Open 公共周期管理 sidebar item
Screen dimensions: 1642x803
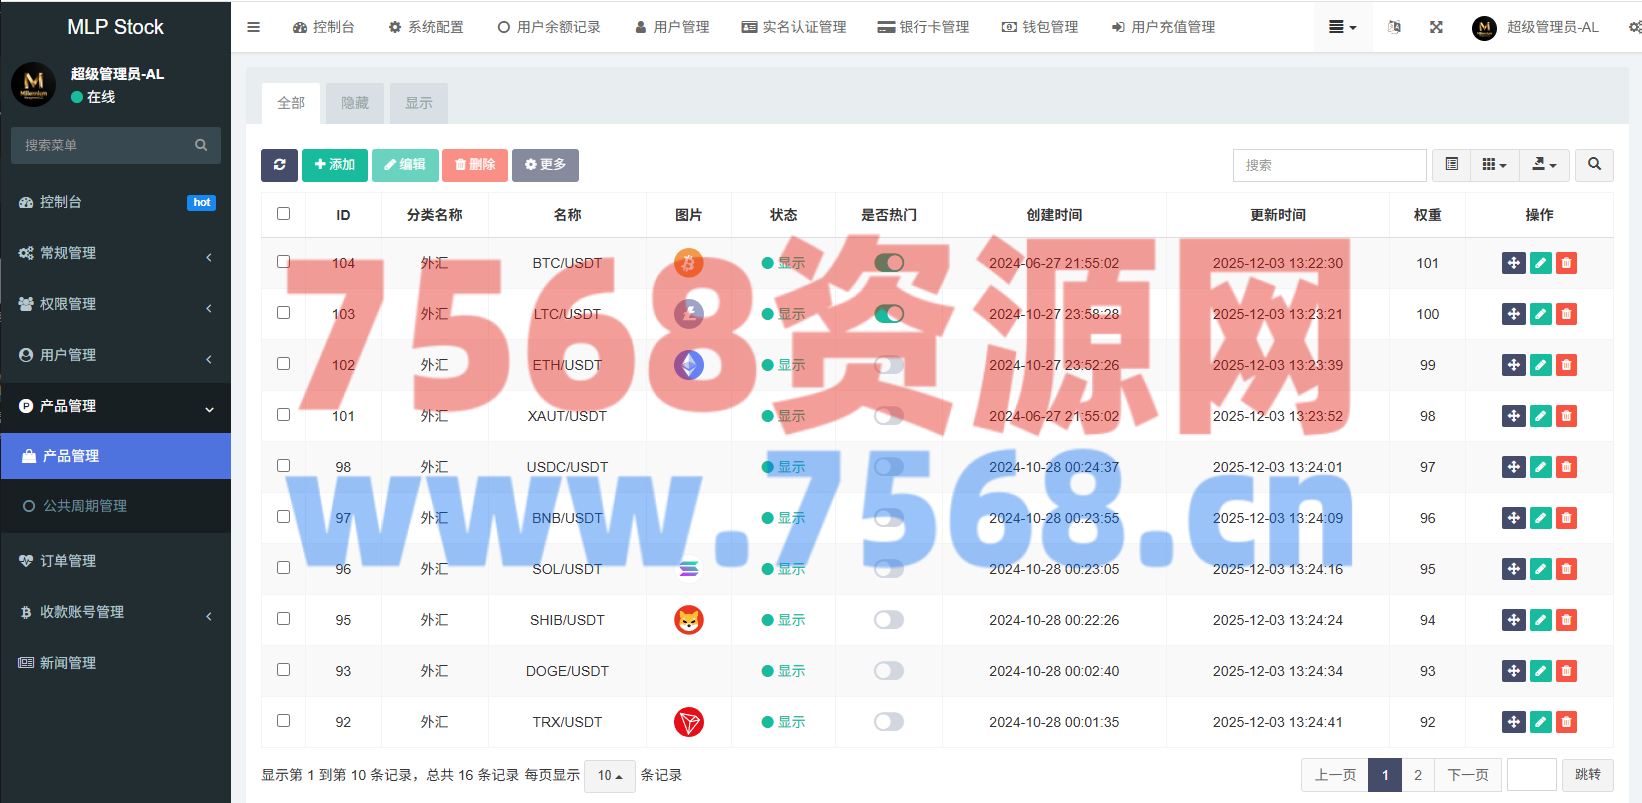point(85,506)
